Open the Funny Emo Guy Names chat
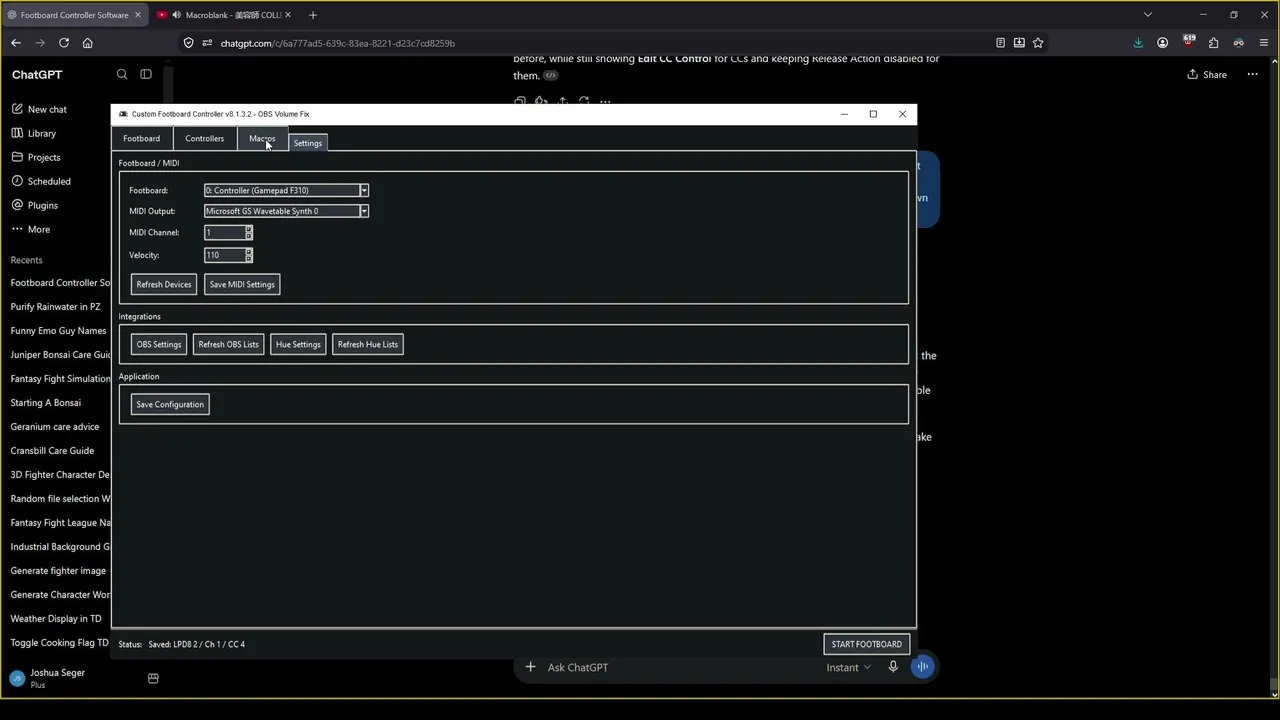Image resolution: width=1280 pixels, height=720 pixels. point(58,331)
